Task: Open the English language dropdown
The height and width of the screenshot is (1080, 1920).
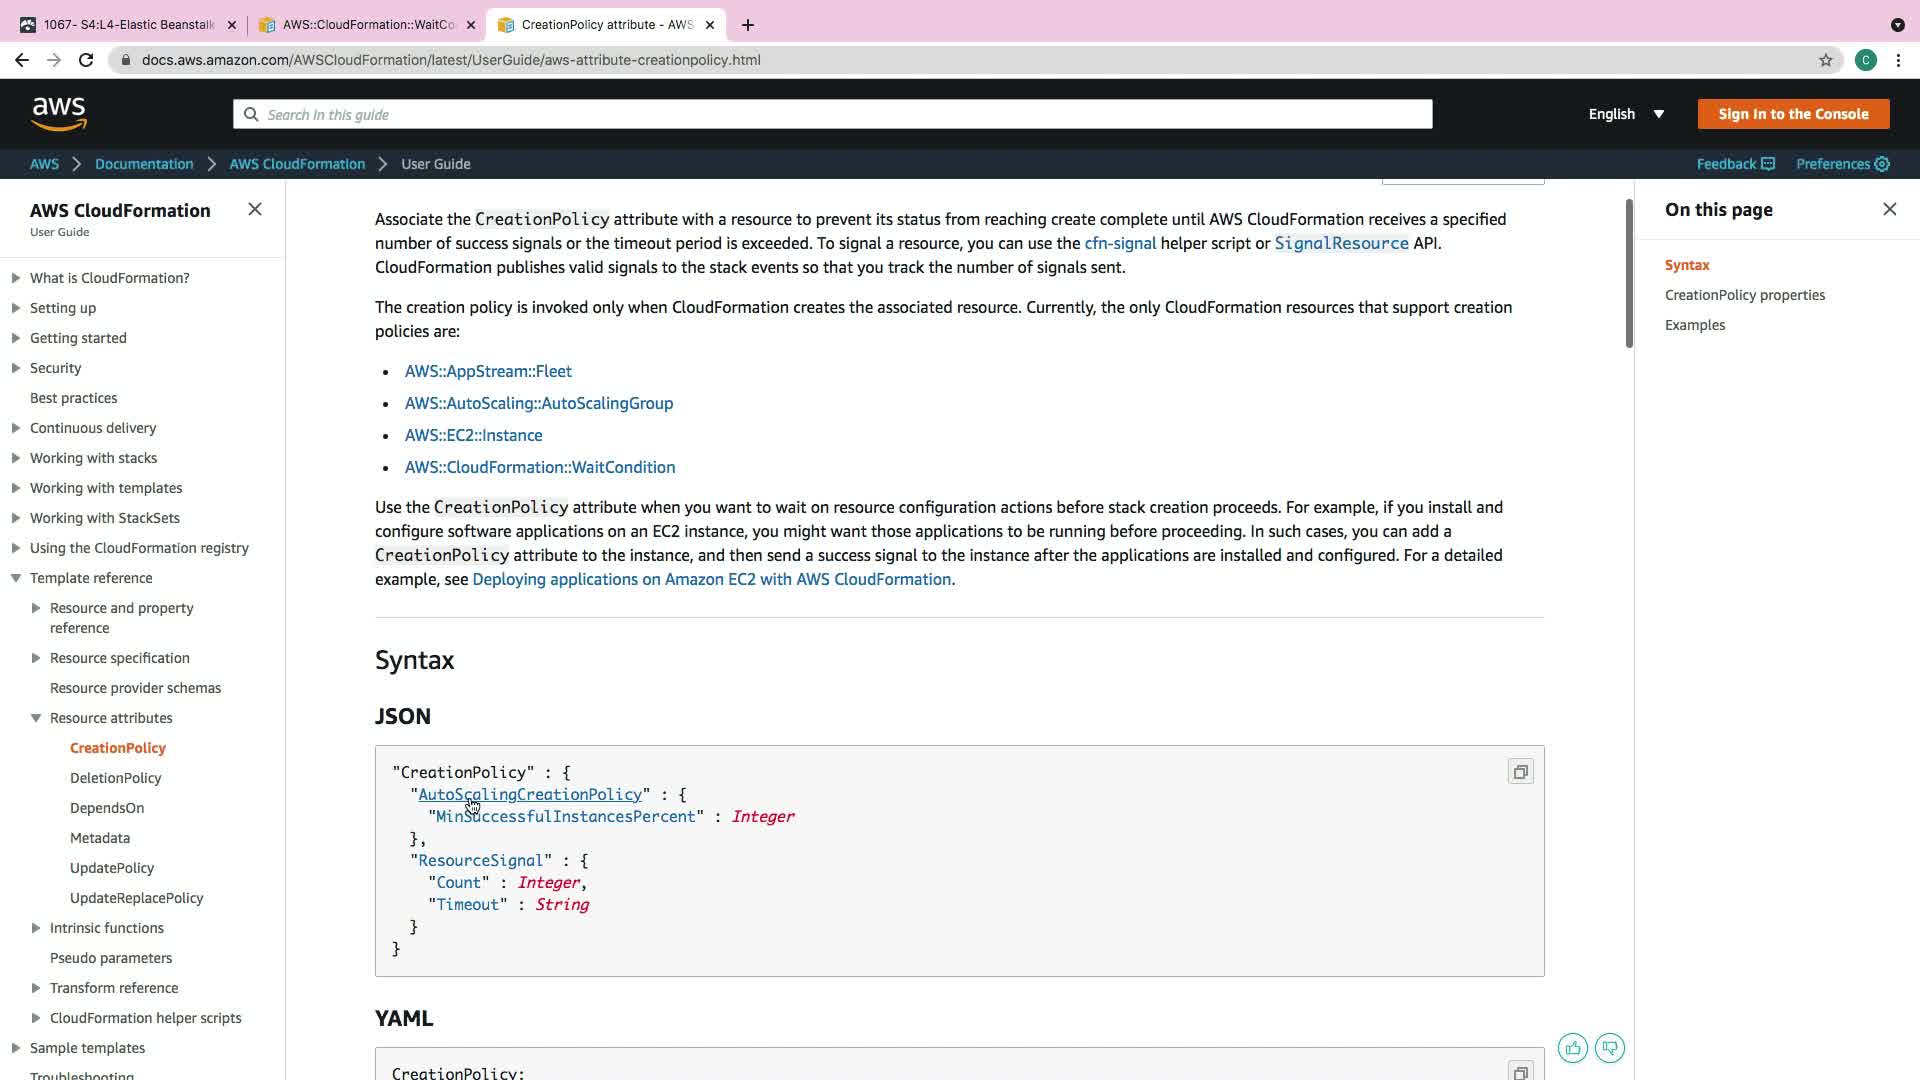Action: (1626, 114)
